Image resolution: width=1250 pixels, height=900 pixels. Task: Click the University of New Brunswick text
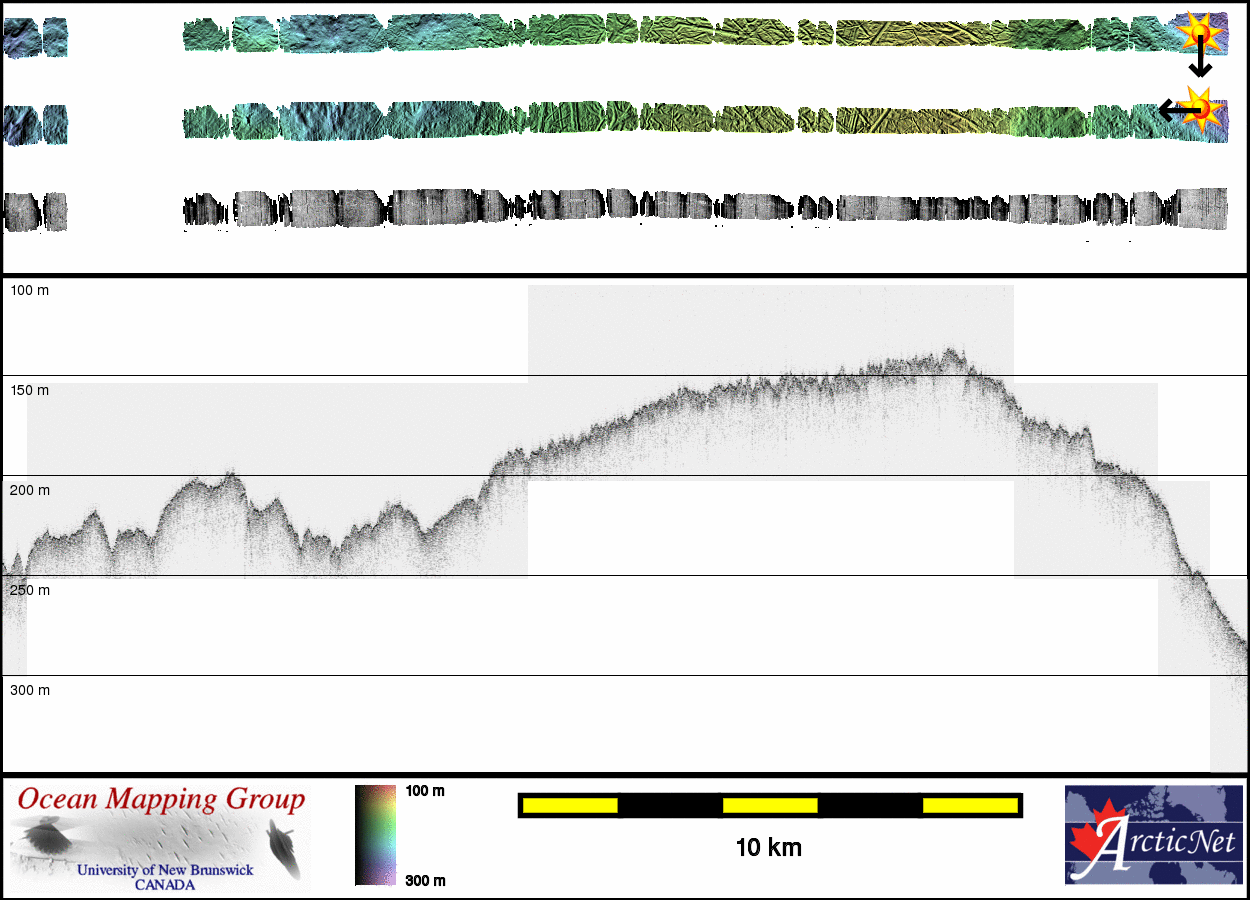165,870
